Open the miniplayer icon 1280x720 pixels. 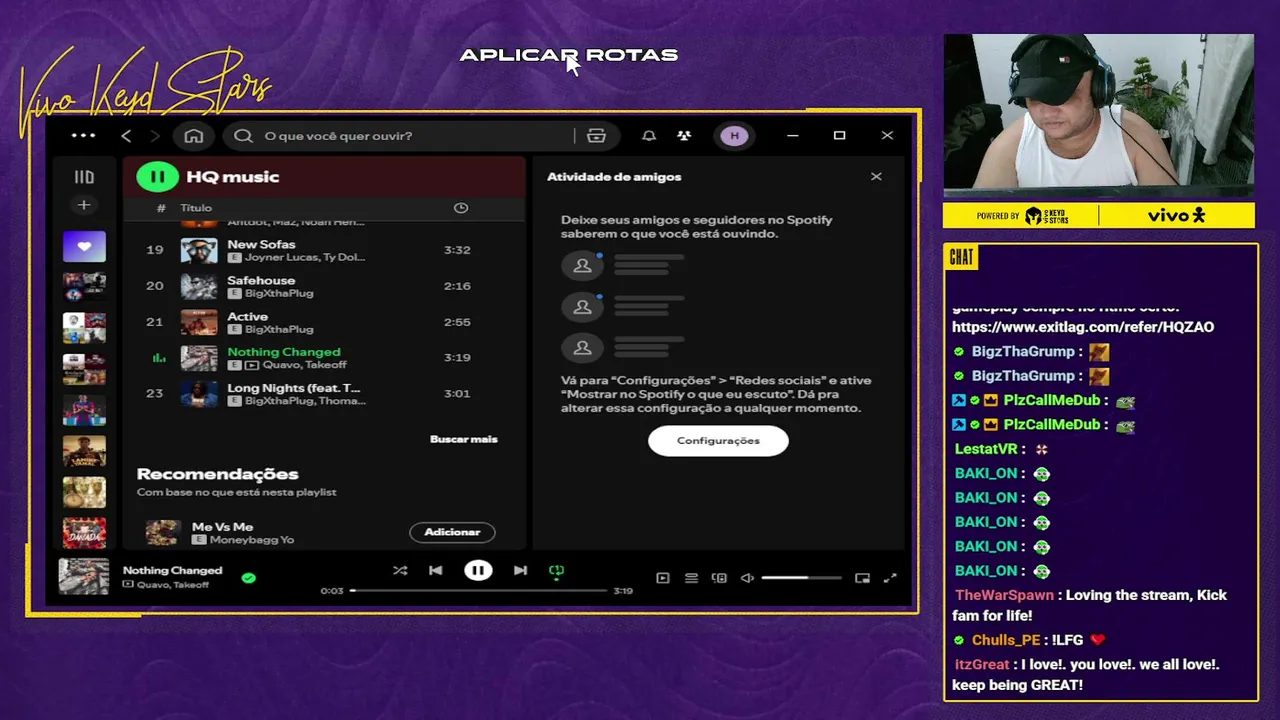click(x=862, y=578)
